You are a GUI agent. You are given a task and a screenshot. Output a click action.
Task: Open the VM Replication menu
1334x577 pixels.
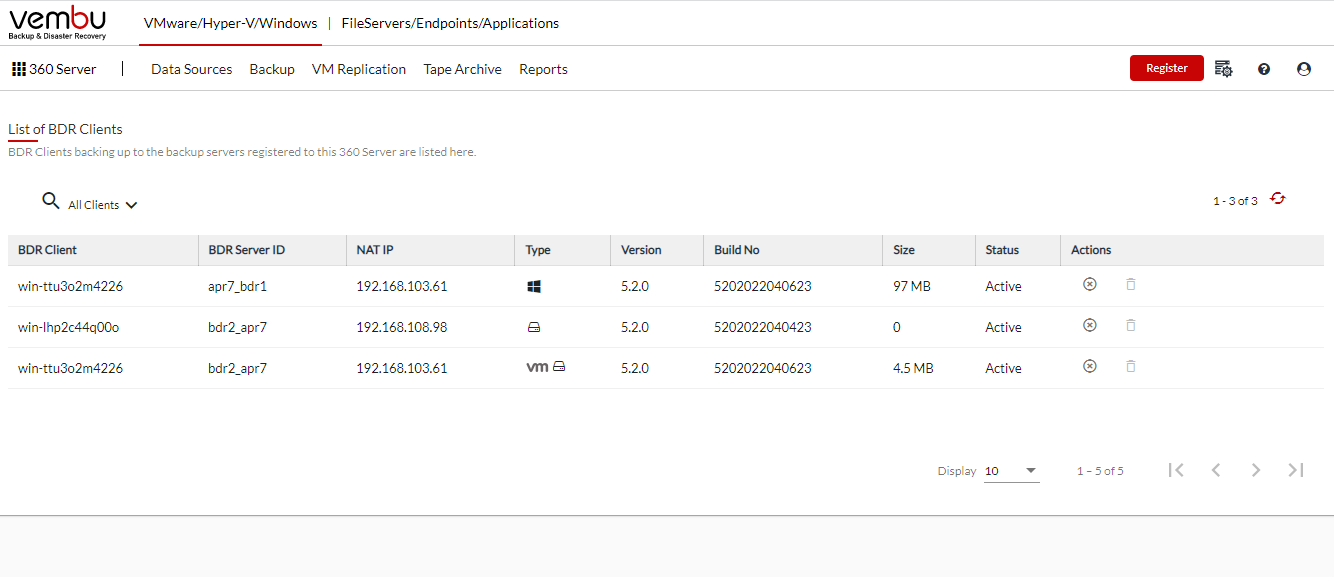[x=359, y=69]
